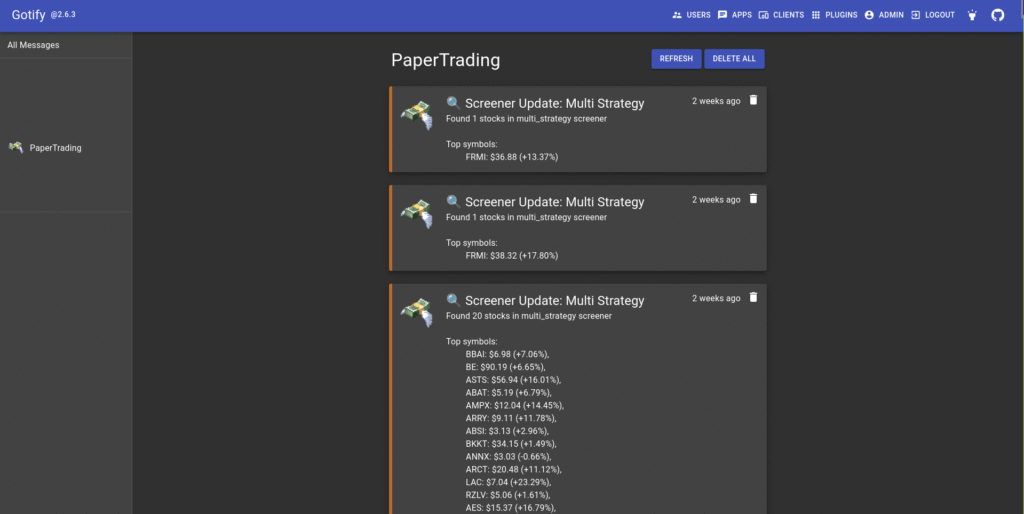Toggle the lightbulb theme switcher

coord(970,15)
